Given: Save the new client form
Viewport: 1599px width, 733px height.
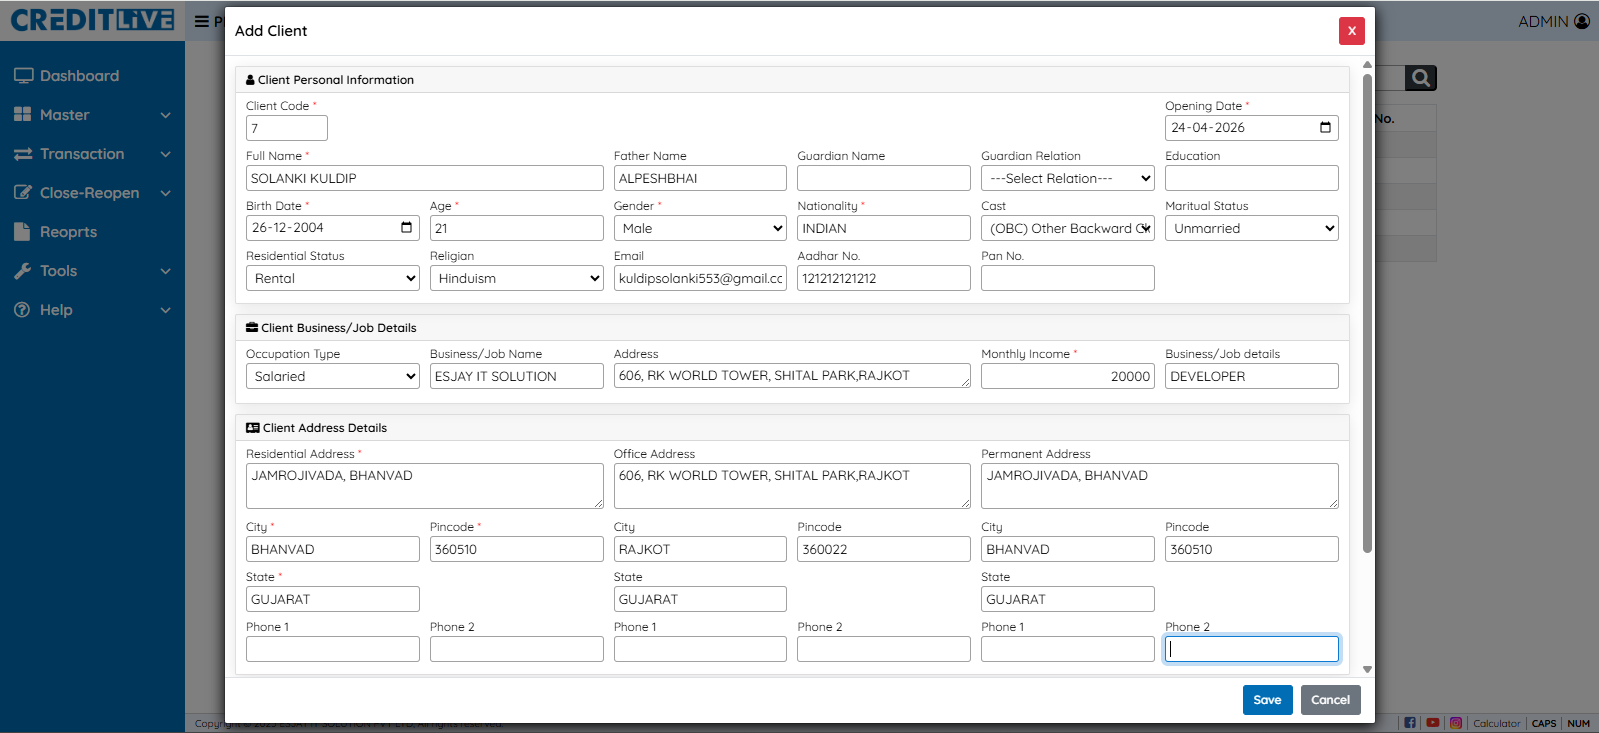Looking at the screenshot, I should (1267, 700).
